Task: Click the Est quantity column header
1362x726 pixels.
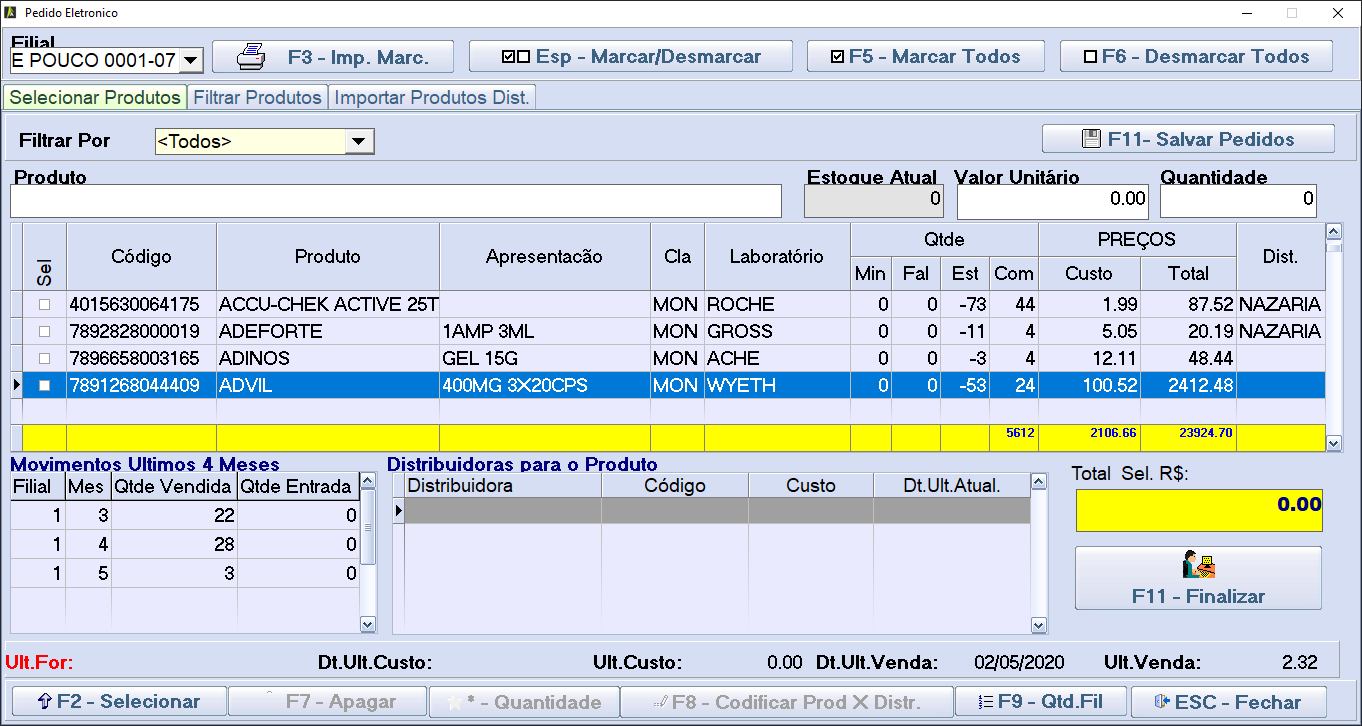Action: 965,273
